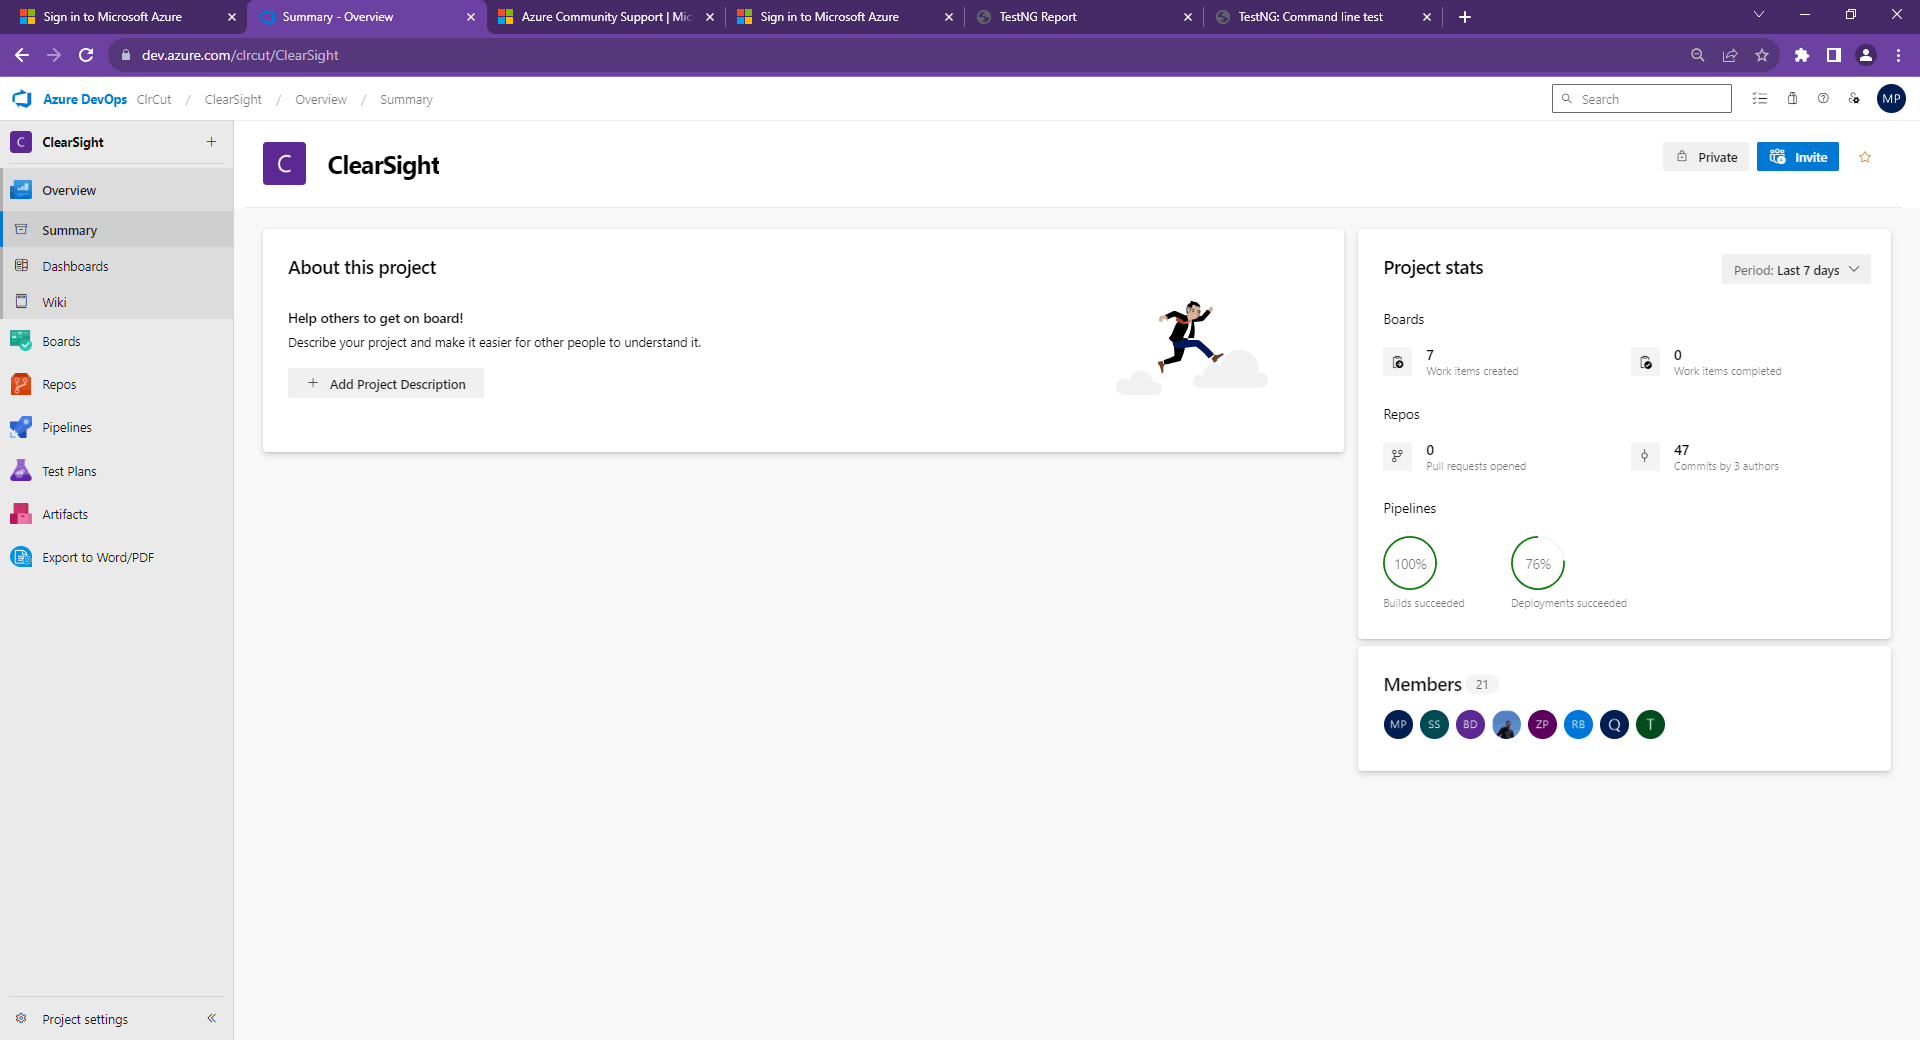Open the Wiki page
Viewport: 1920px width, 1040px height.
pos(117,302)
